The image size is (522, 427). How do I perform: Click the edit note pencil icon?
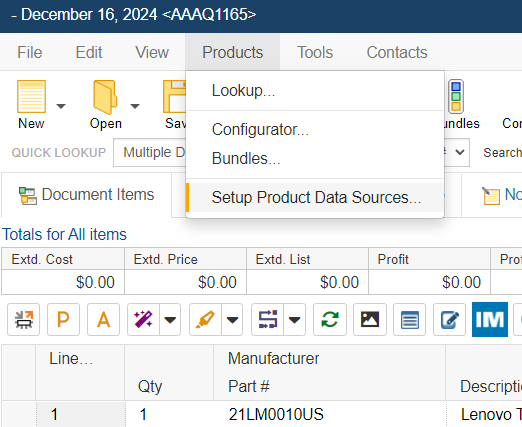(x=450, y=319)
